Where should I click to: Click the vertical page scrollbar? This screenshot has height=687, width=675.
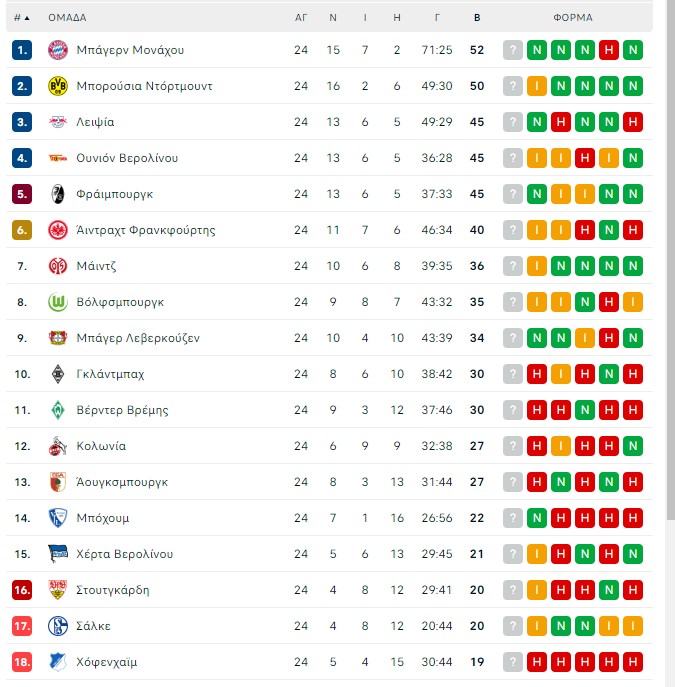(x=671, y=261)
